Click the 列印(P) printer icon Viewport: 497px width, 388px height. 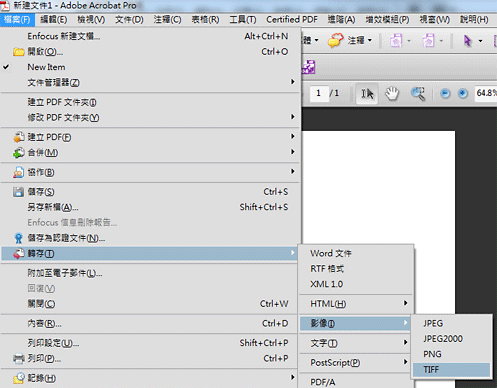[19, 359]
